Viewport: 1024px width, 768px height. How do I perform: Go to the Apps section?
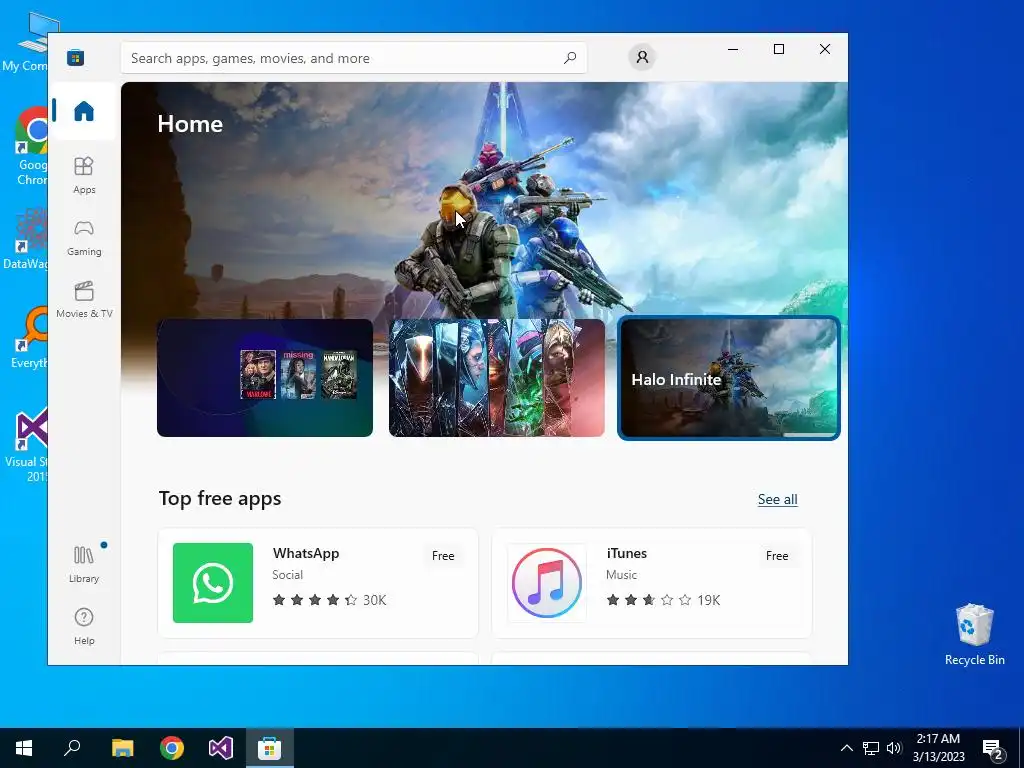84,175
